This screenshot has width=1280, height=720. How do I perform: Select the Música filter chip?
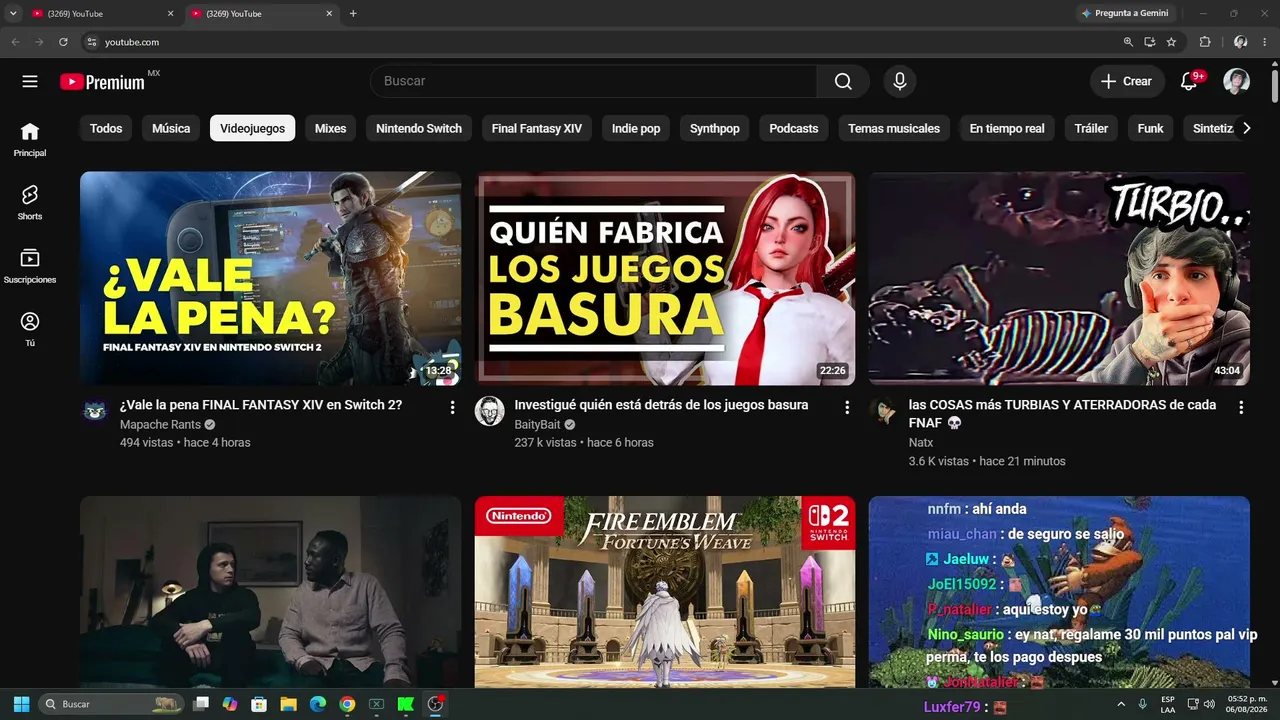[171, 128]
